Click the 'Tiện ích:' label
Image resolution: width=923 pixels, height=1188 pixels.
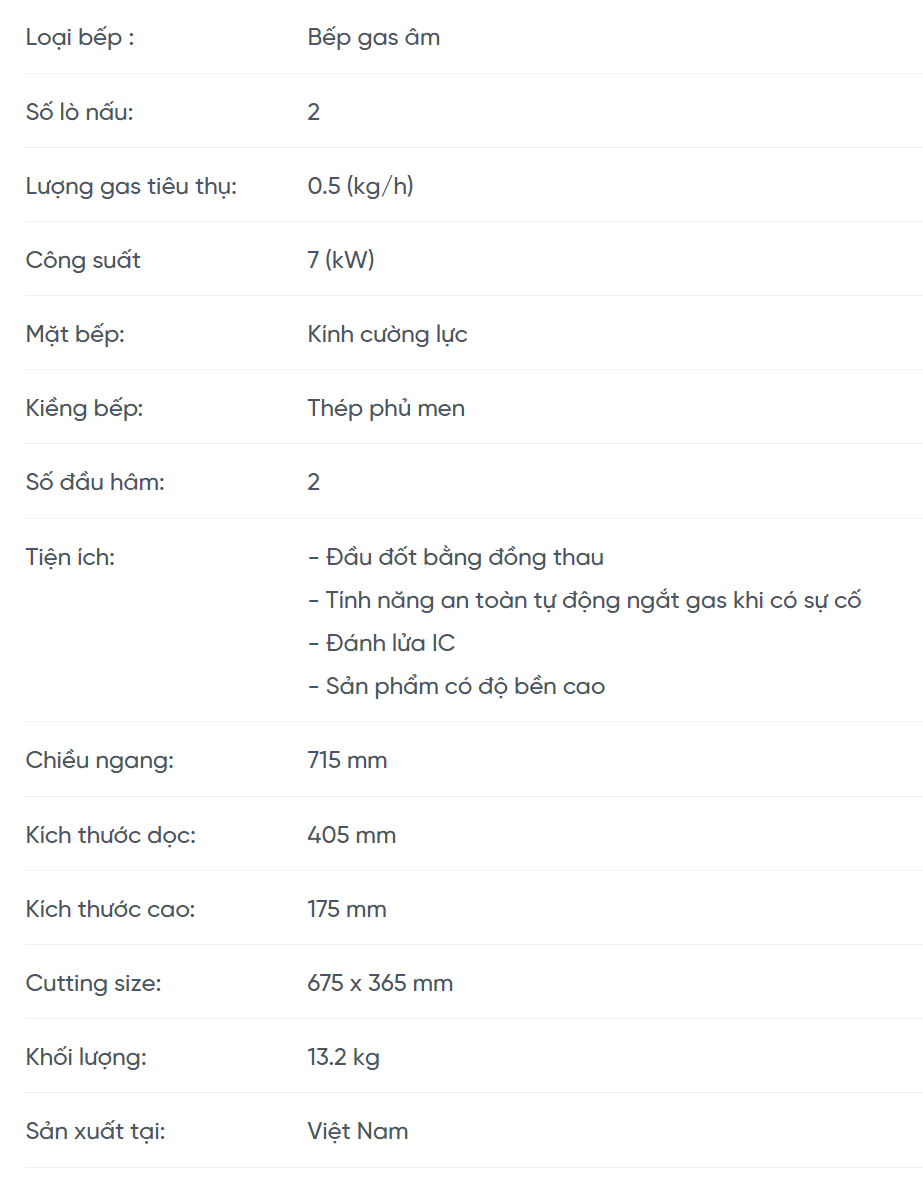[x=70, y=557]
